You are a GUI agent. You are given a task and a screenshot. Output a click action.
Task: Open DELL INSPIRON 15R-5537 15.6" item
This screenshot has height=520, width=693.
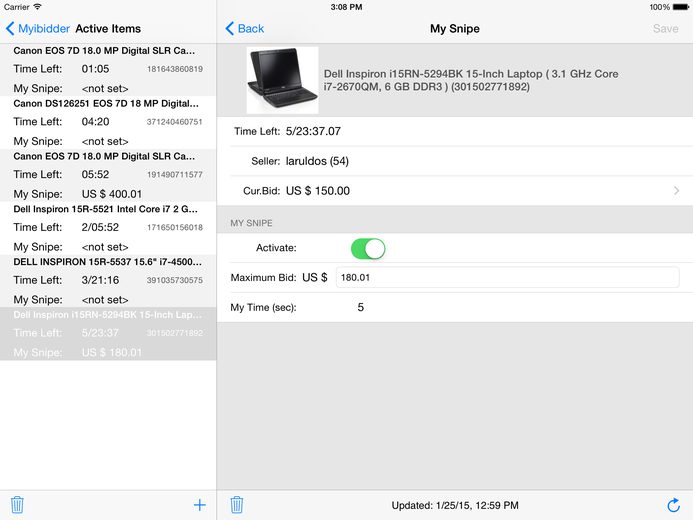[108, 281]
